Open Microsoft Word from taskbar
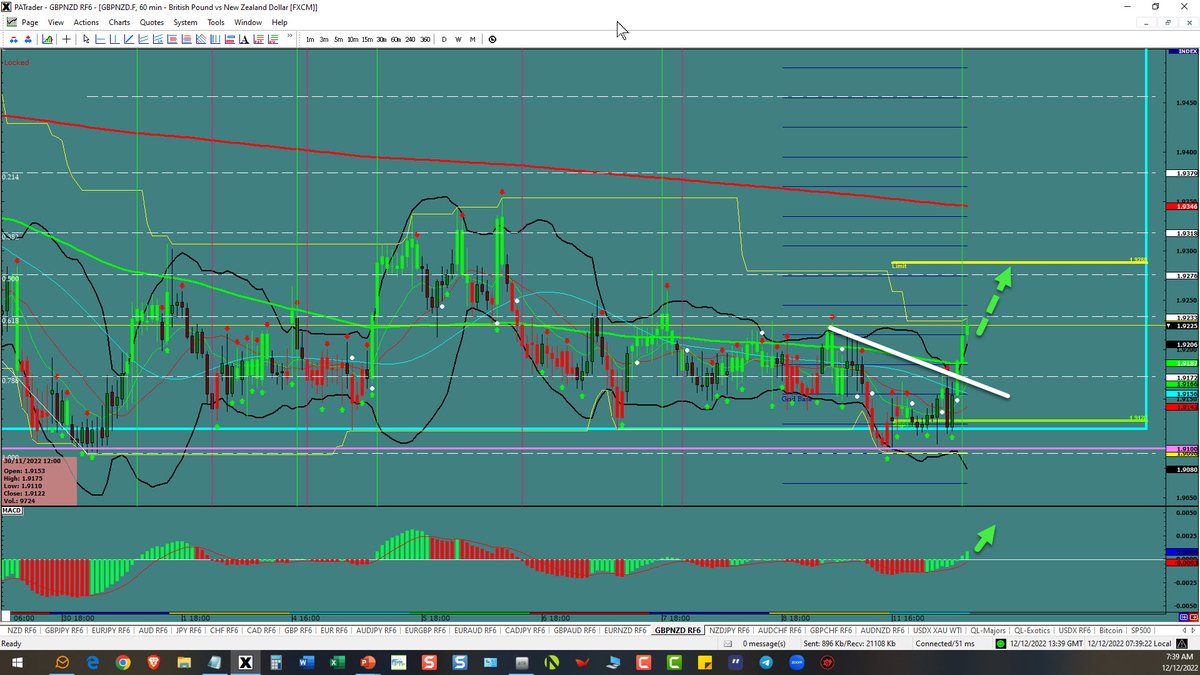The width and height of the screenshot is (1200, 675). click(306, 662)
